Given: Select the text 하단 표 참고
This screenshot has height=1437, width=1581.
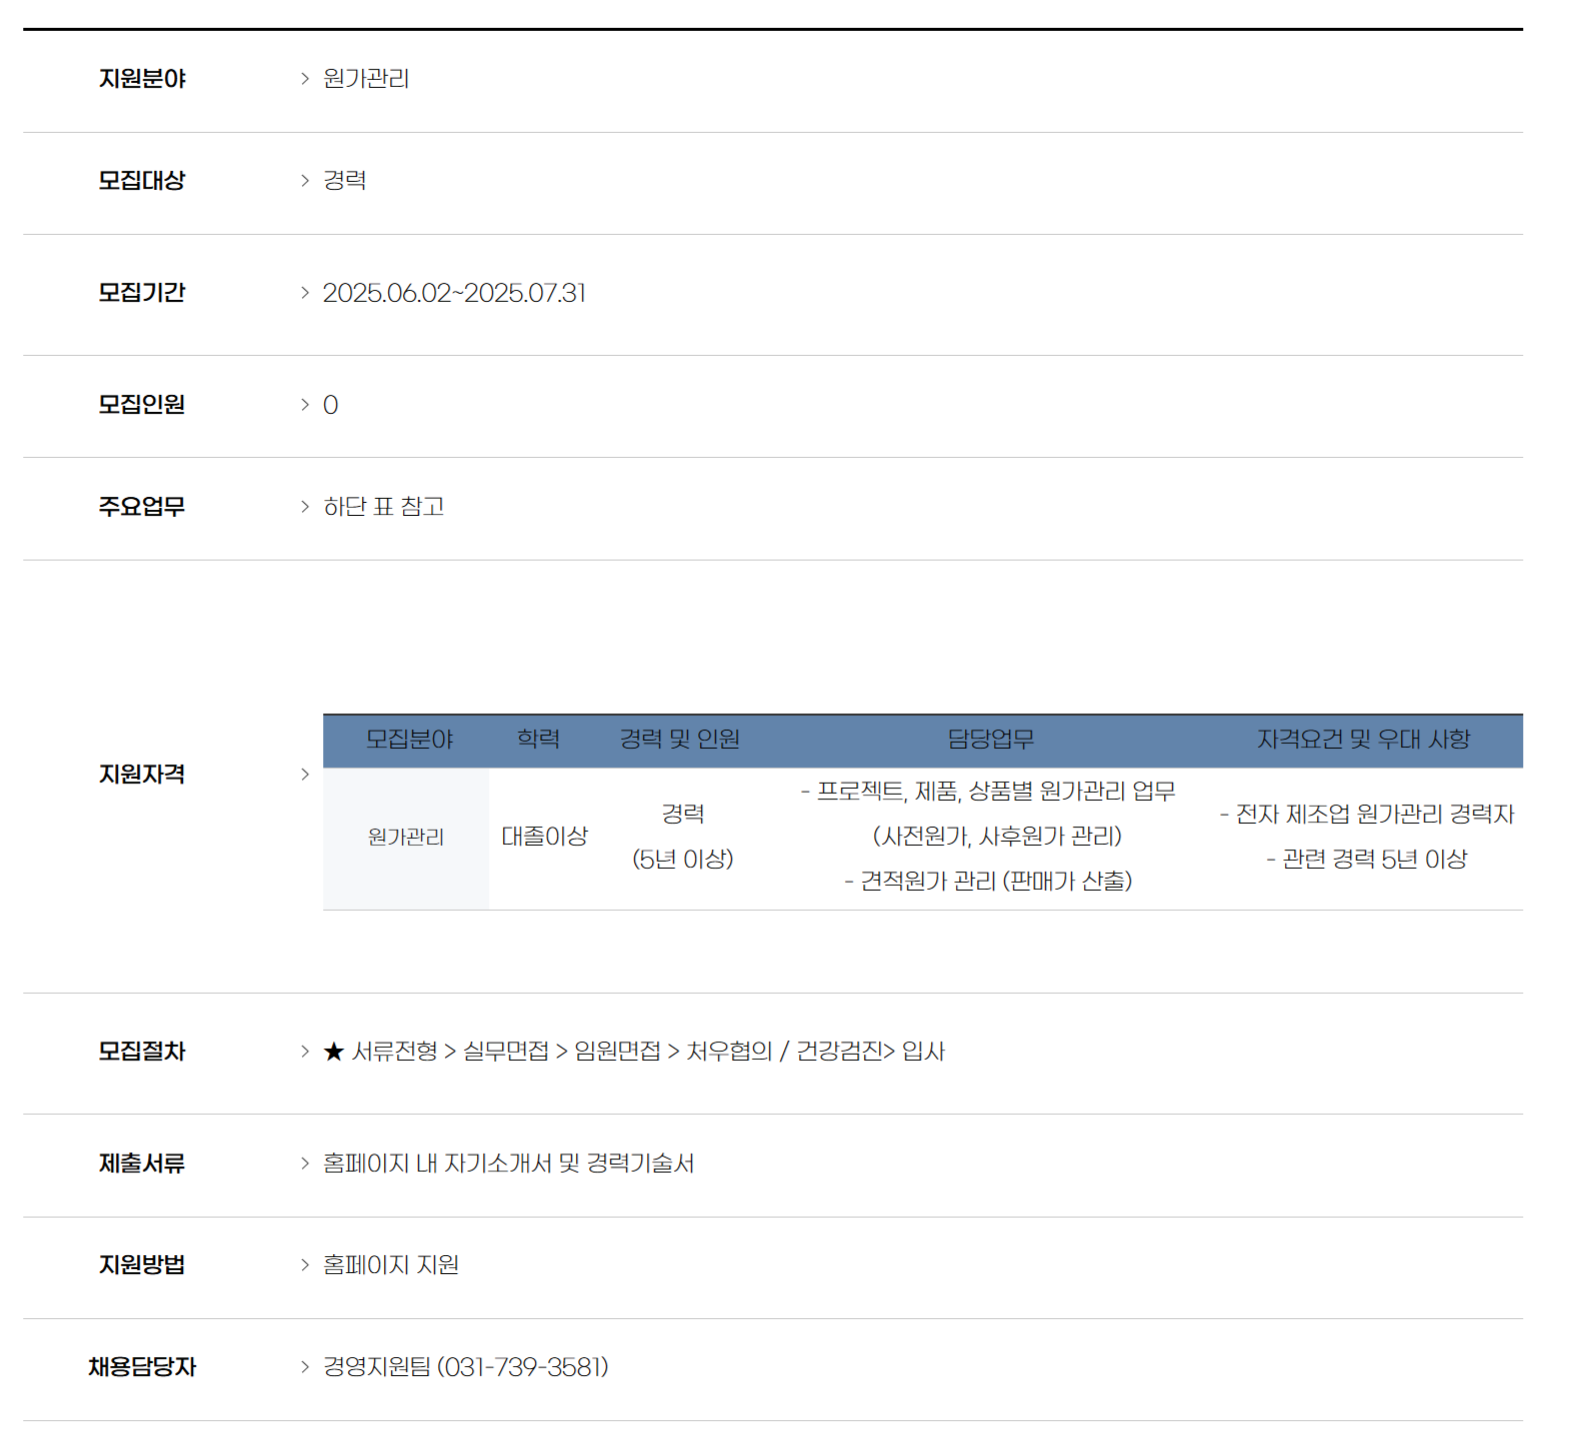Looking at the screenshot, I should (383, 507).
